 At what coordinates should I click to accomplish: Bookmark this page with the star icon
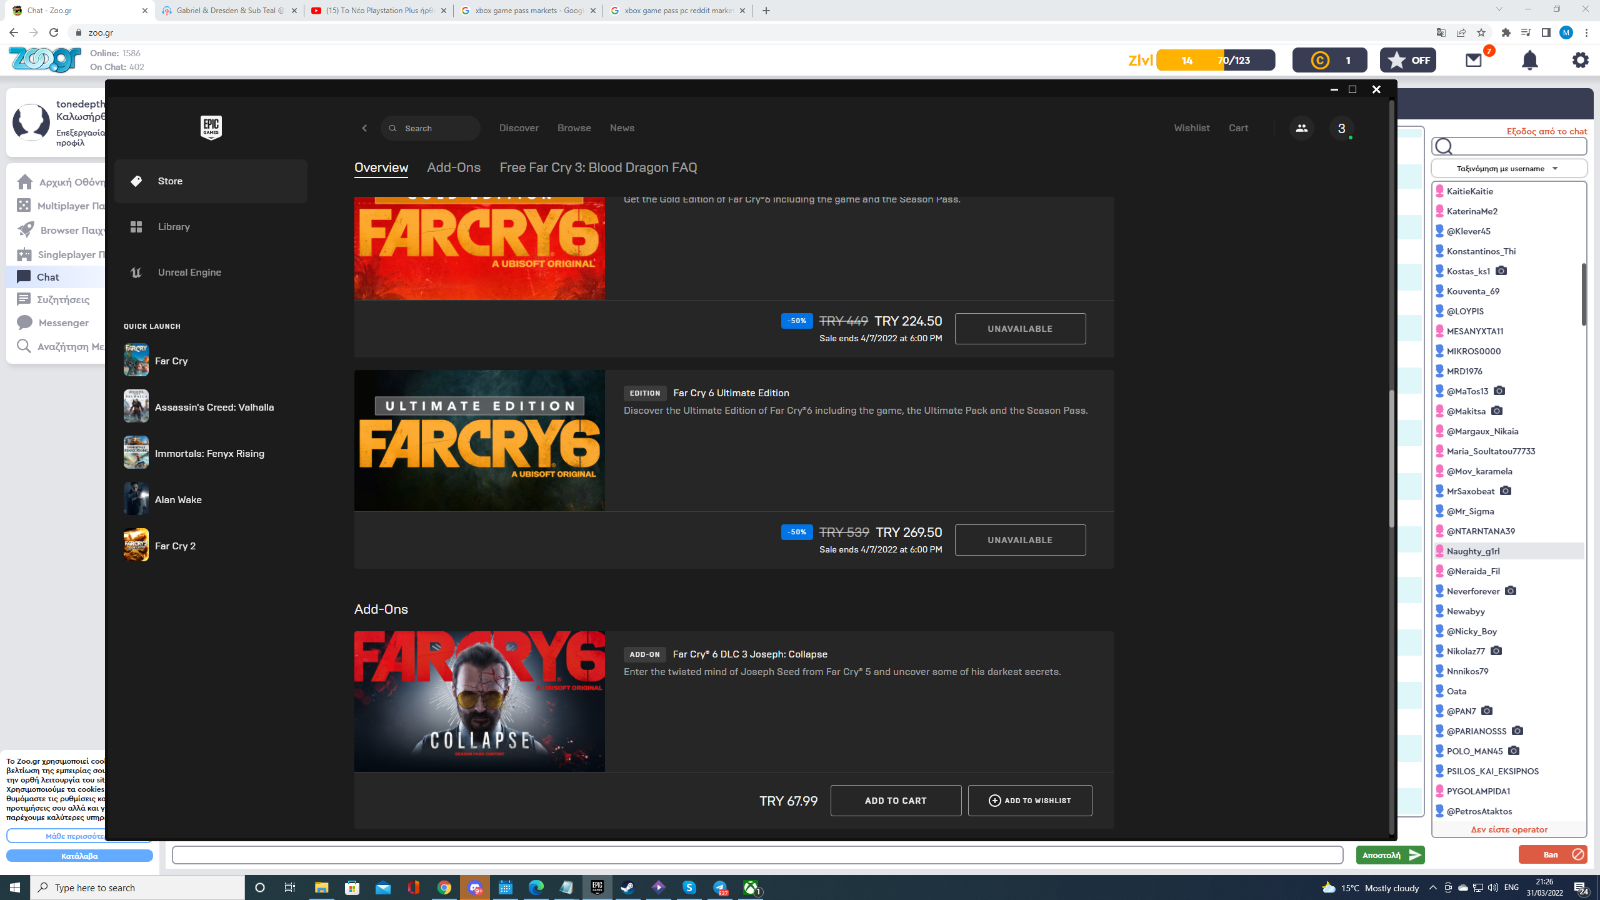(x=1481, y=32)
